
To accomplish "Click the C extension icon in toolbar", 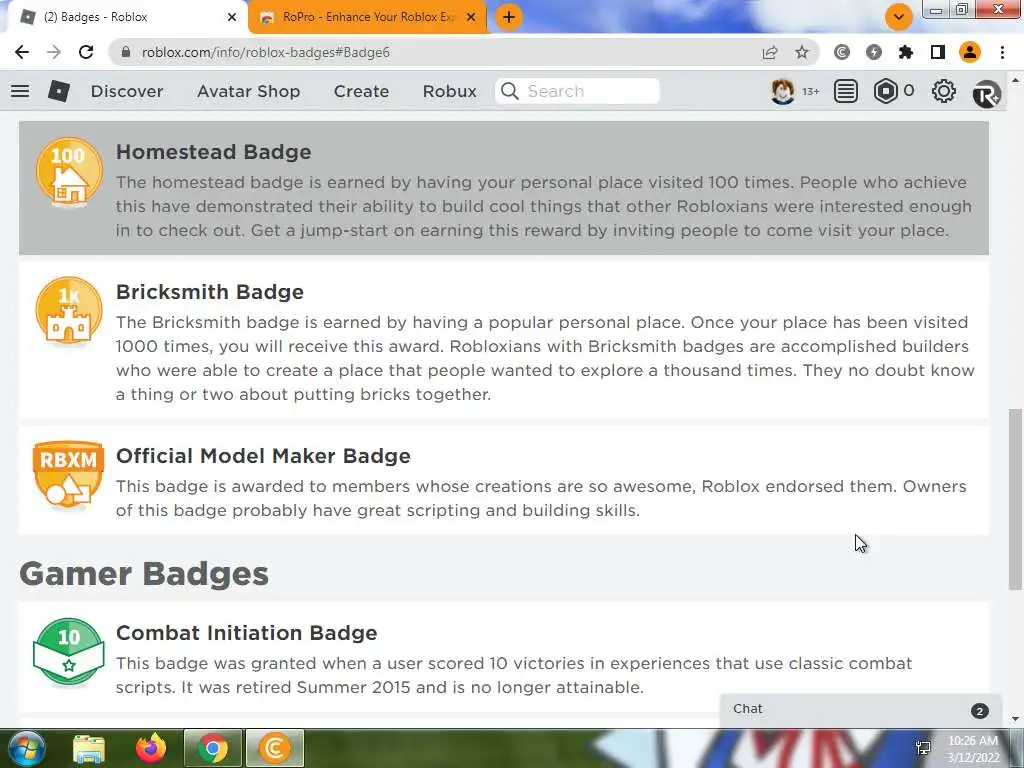I will coord(842,52).
